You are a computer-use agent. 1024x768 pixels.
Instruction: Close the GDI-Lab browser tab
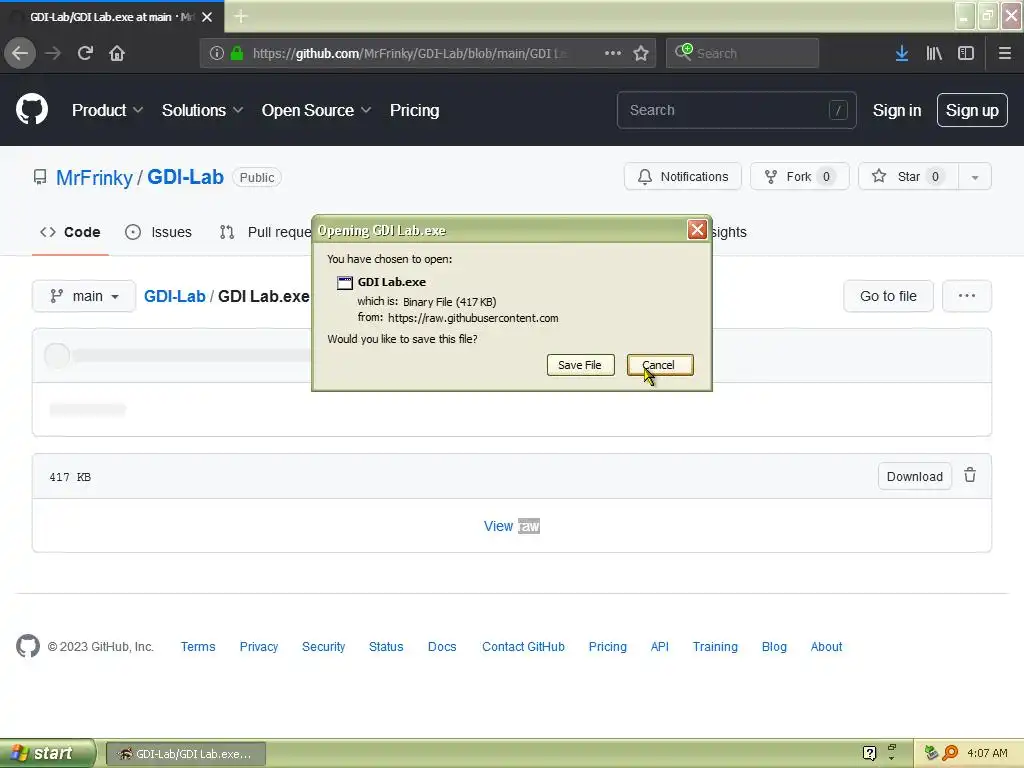click(x=207, y=17)
